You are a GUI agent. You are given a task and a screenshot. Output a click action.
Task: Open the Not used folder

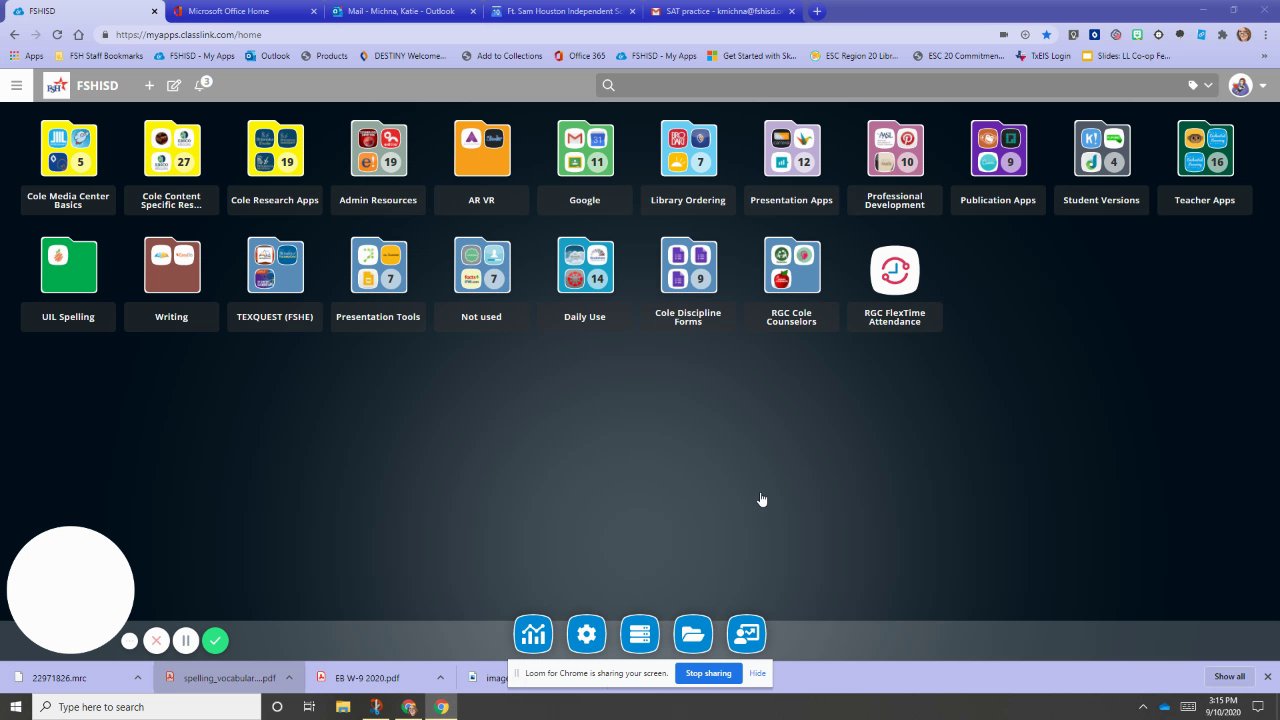click(482, 266)
